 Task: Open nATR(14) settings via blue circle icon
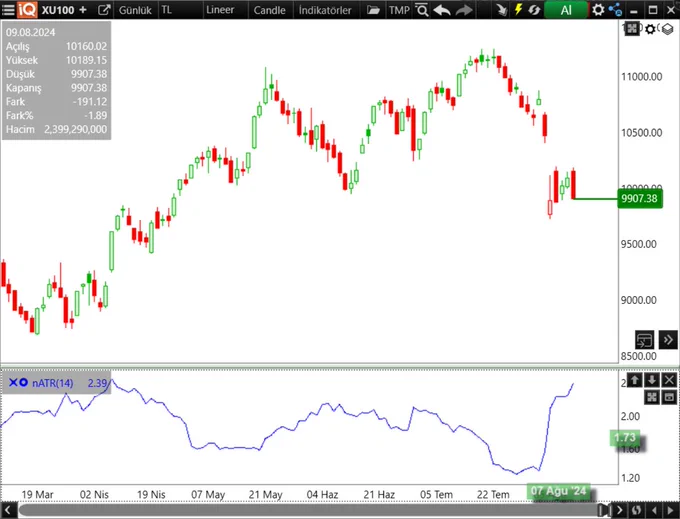click(23, 382)
